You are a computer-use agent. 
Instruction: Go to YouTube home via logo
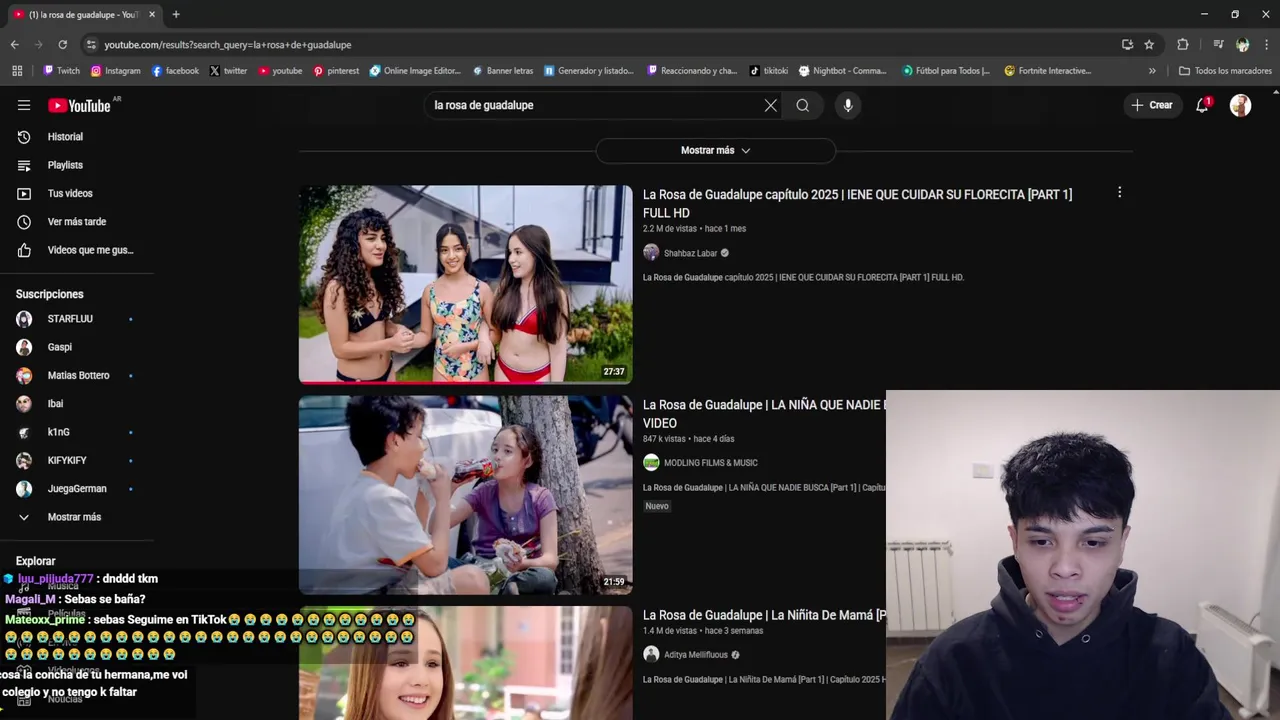79,105
